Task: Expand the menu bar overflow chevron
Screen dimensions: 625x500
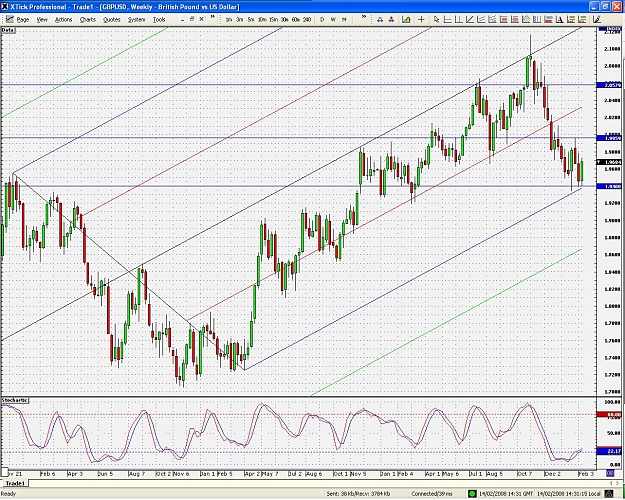Action: (x=212, y=17)
